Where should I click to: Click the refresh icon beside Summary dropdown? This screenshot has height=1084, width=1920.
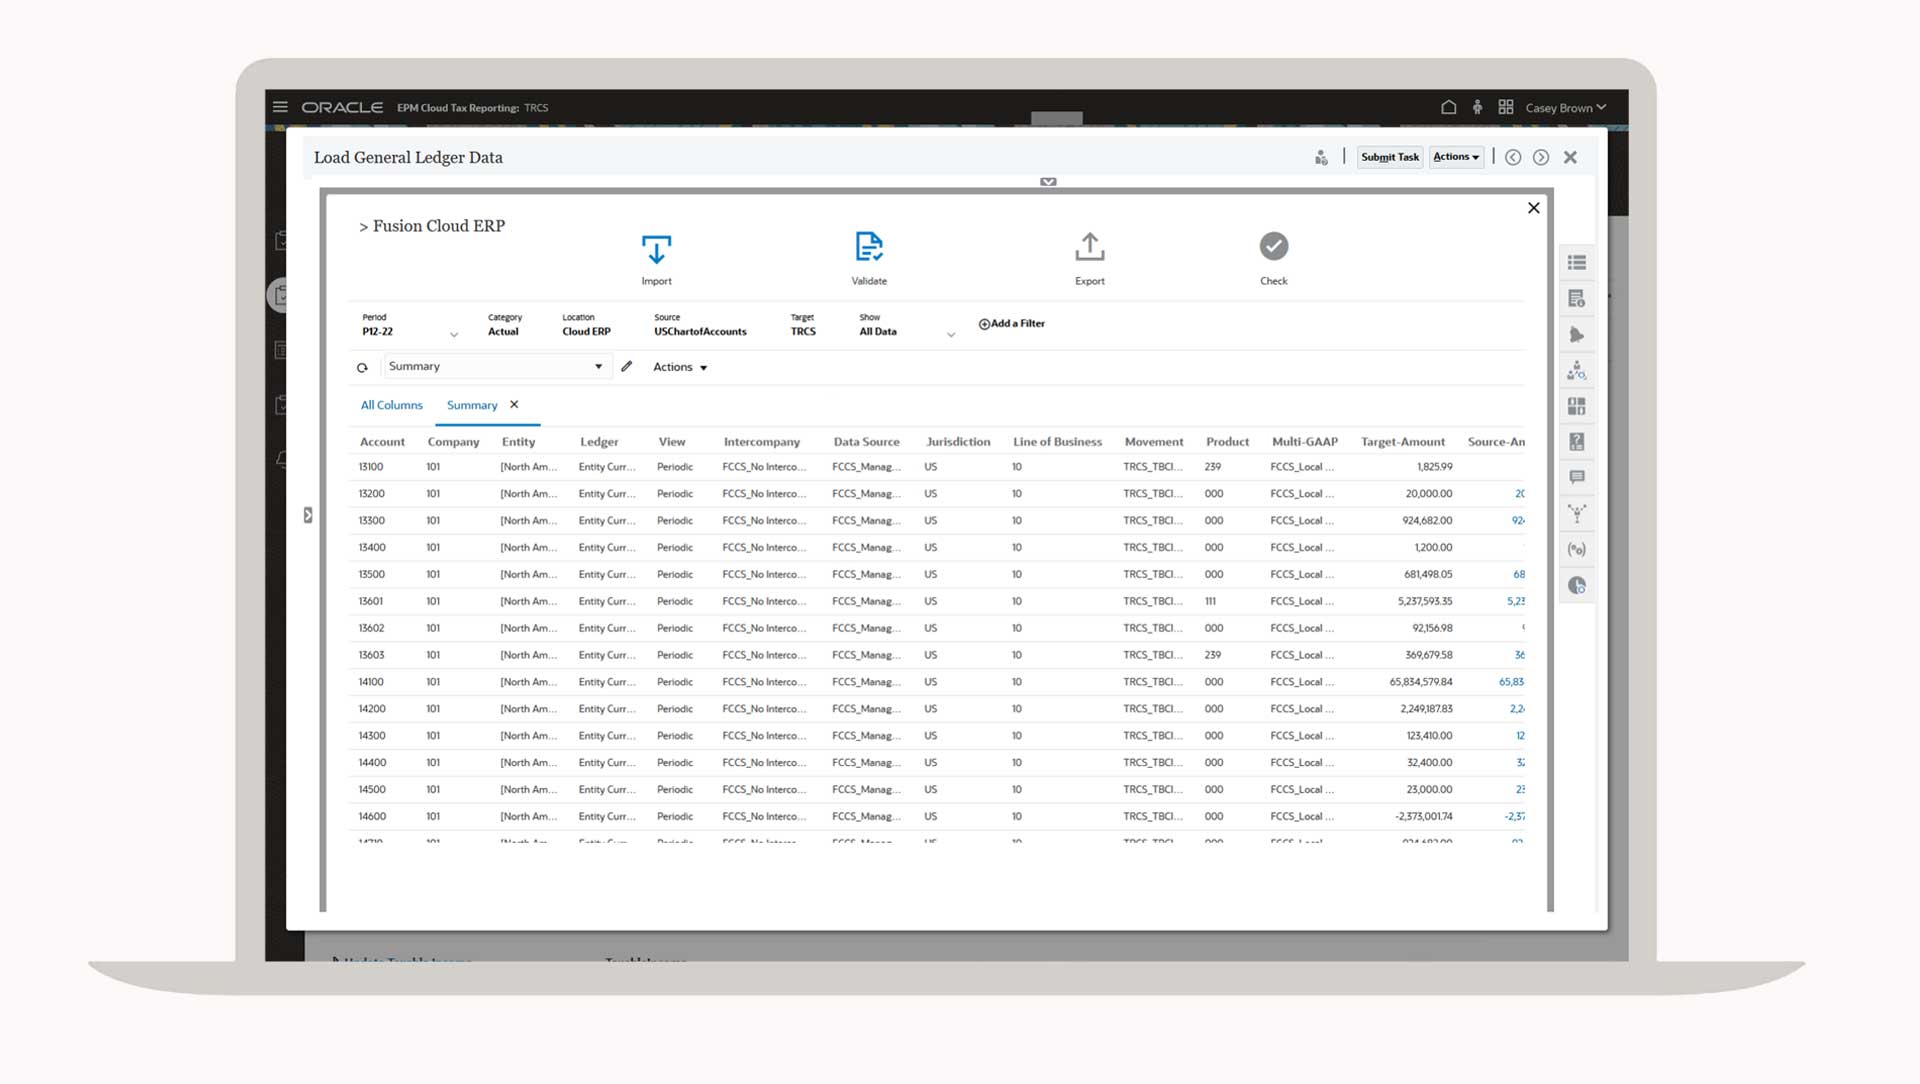362,368
